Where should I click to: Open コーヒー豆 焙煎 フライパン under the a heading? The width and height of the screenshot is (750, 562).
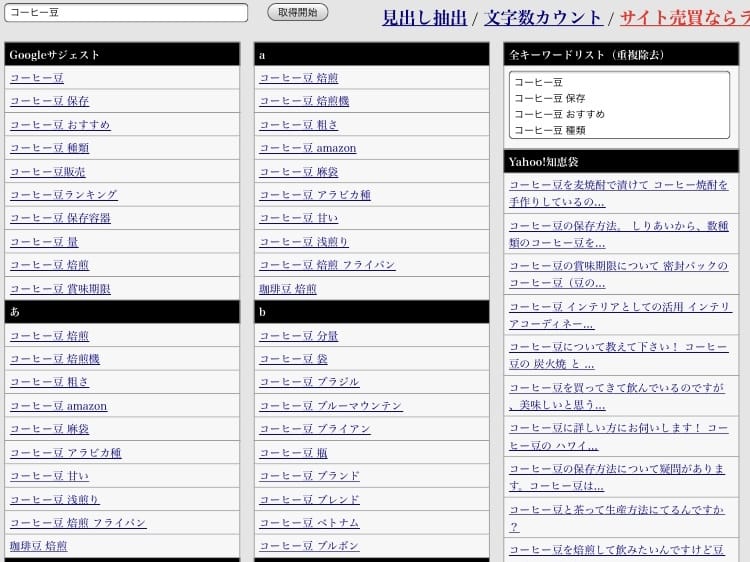point(327,265)
